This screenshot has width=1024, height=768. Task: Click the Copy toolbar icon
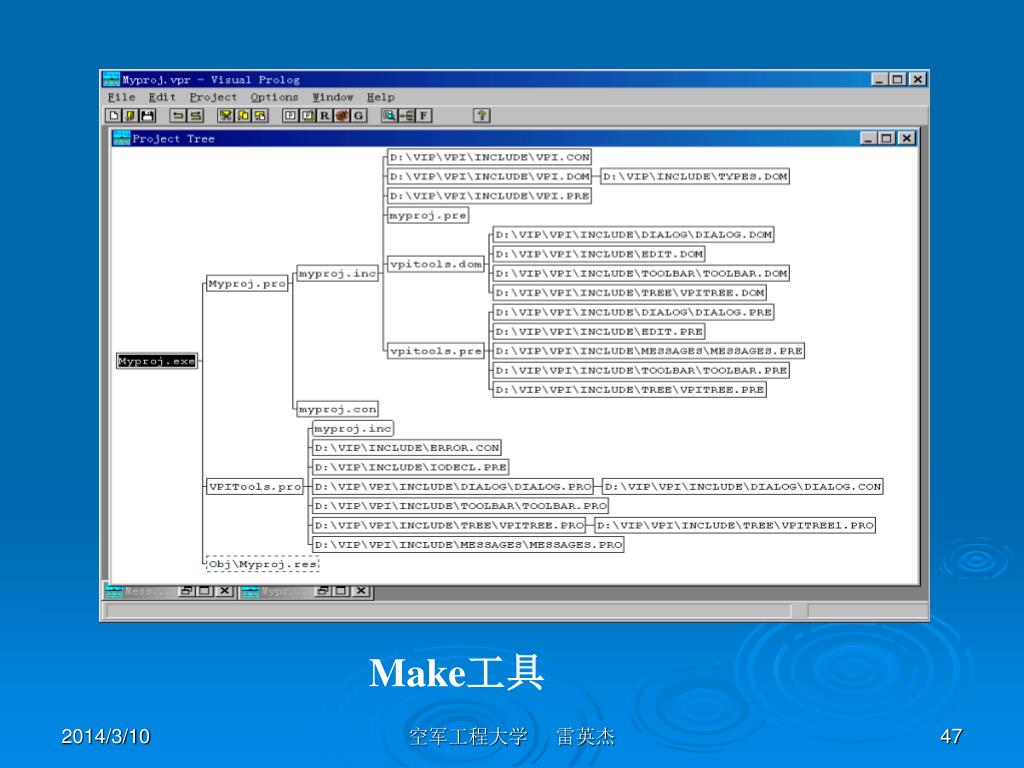click(243, 116)
